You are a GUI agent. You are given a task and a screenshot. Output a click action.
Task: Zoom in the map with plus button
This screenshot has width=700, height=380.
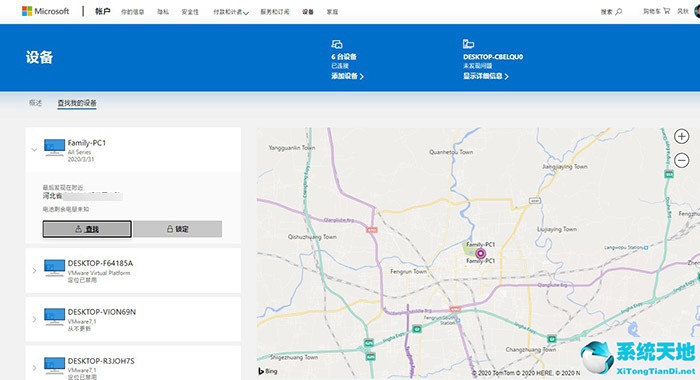[681, 136]
